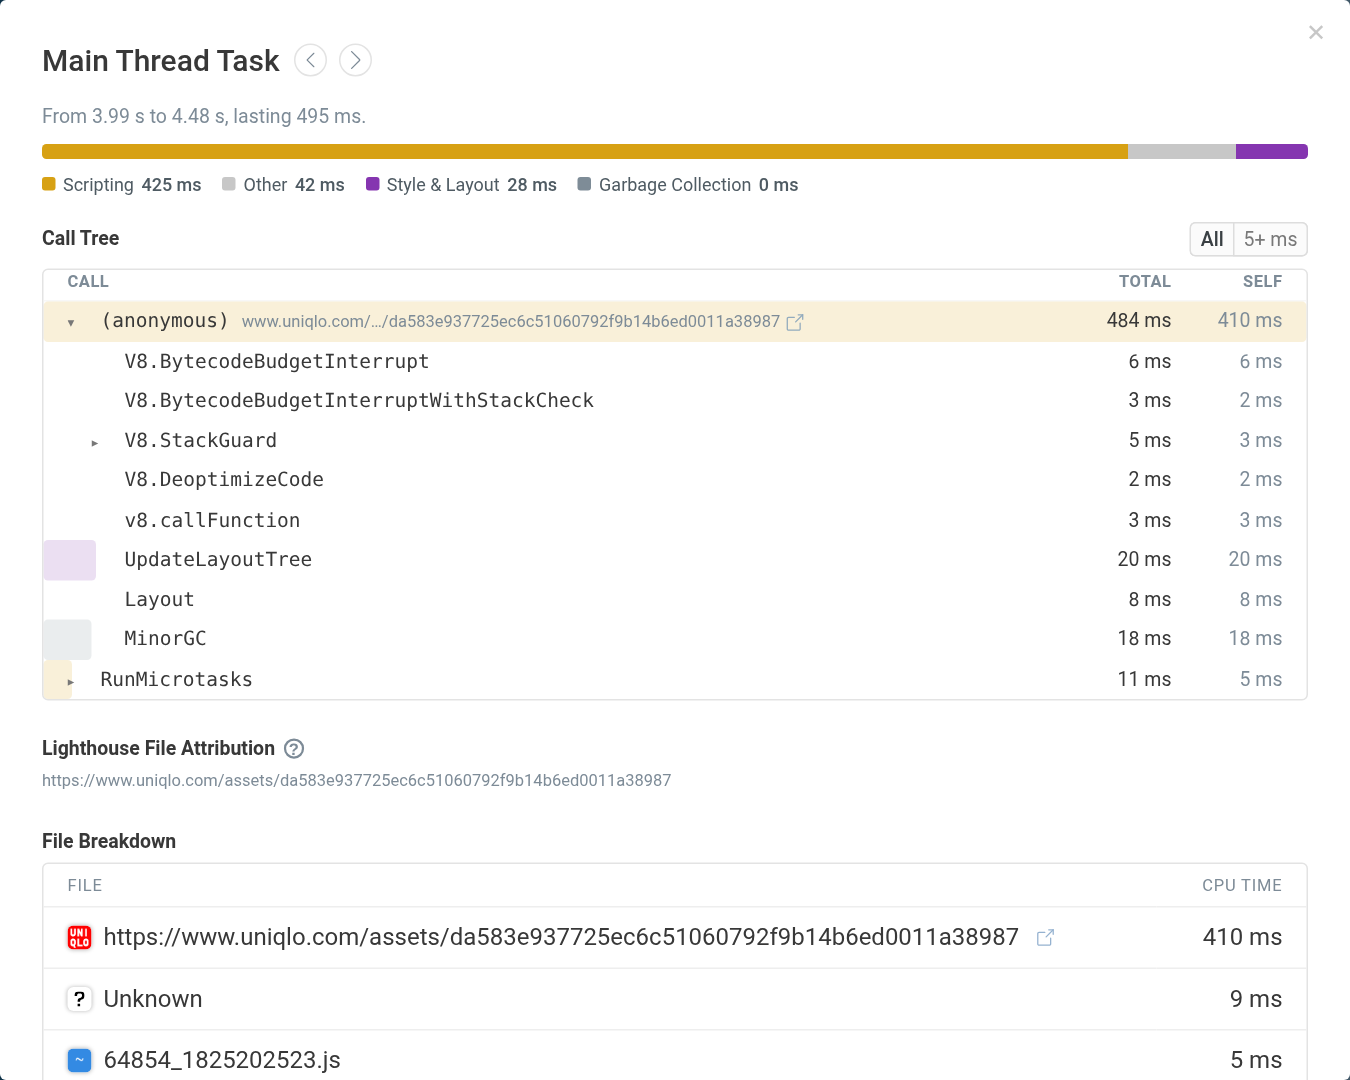Screen dimensions: 1350x1080
Task: Click the Lighthouse attribution uniqlo asset URL
Action: pos(356,780)
